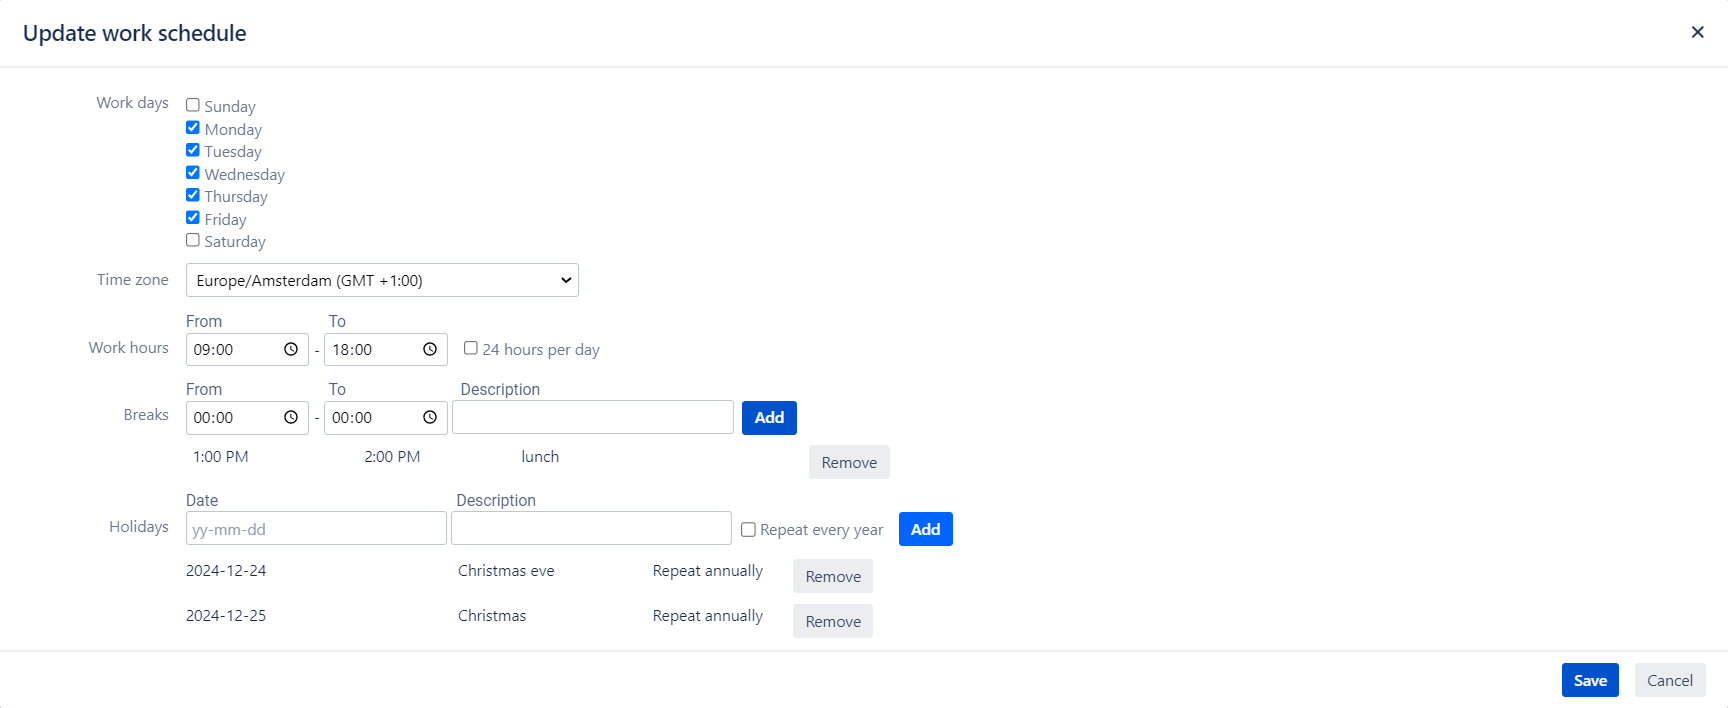Uncheck Monday work day
This screenshot has height=708, width=1728.
(193, 128)
